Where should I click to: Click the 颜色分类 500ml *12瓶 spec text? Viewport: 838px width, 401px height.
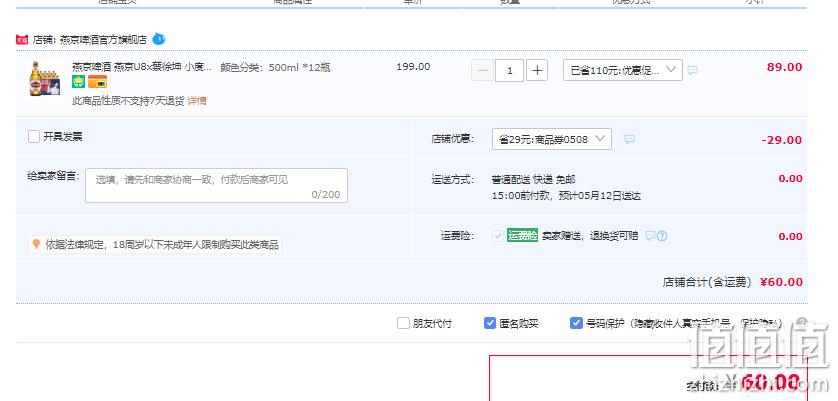click(x=275, y=67)
